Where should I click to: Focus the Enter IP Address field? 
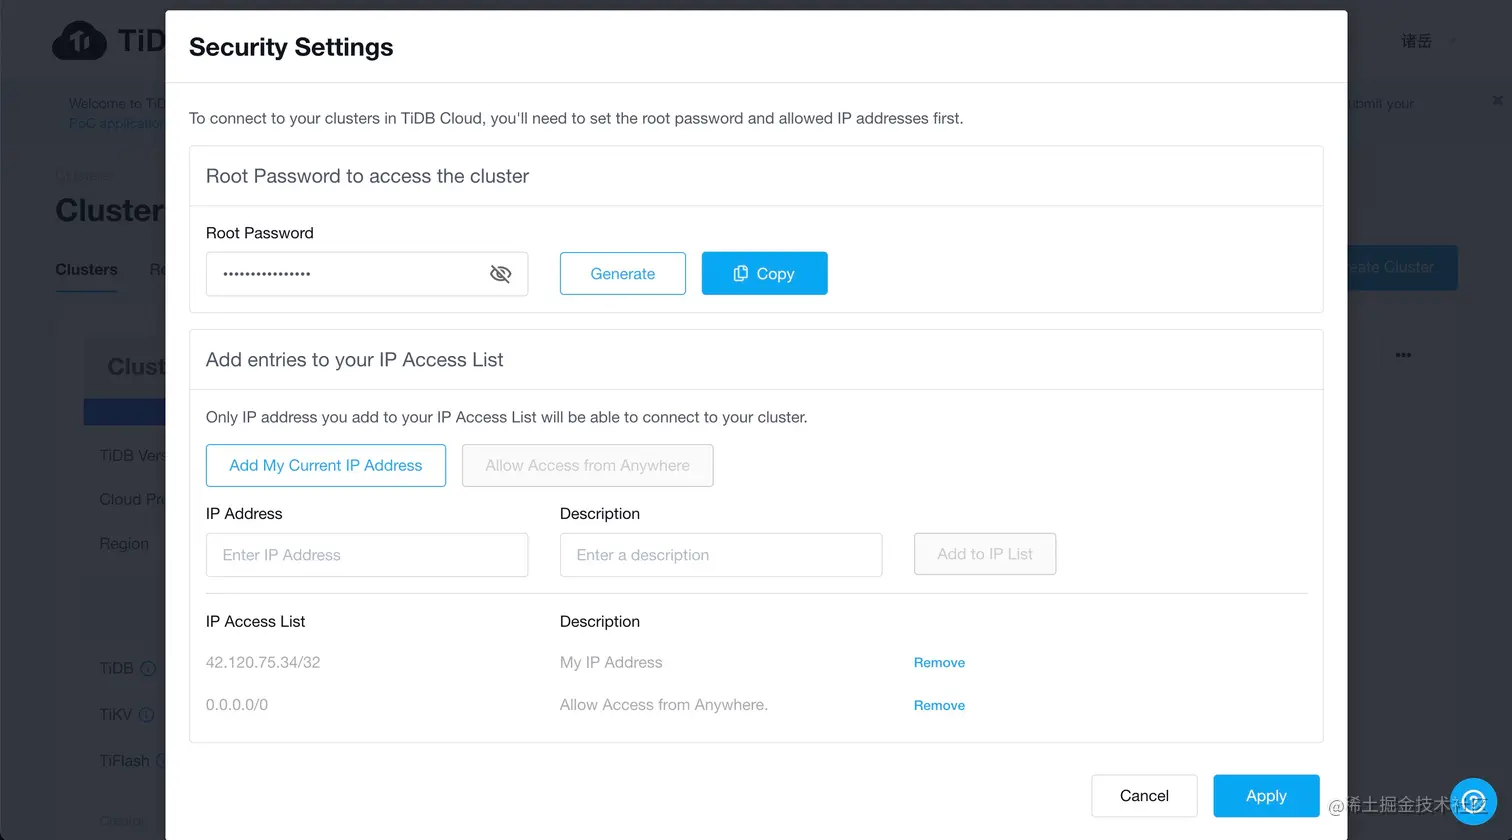[367, 555]
